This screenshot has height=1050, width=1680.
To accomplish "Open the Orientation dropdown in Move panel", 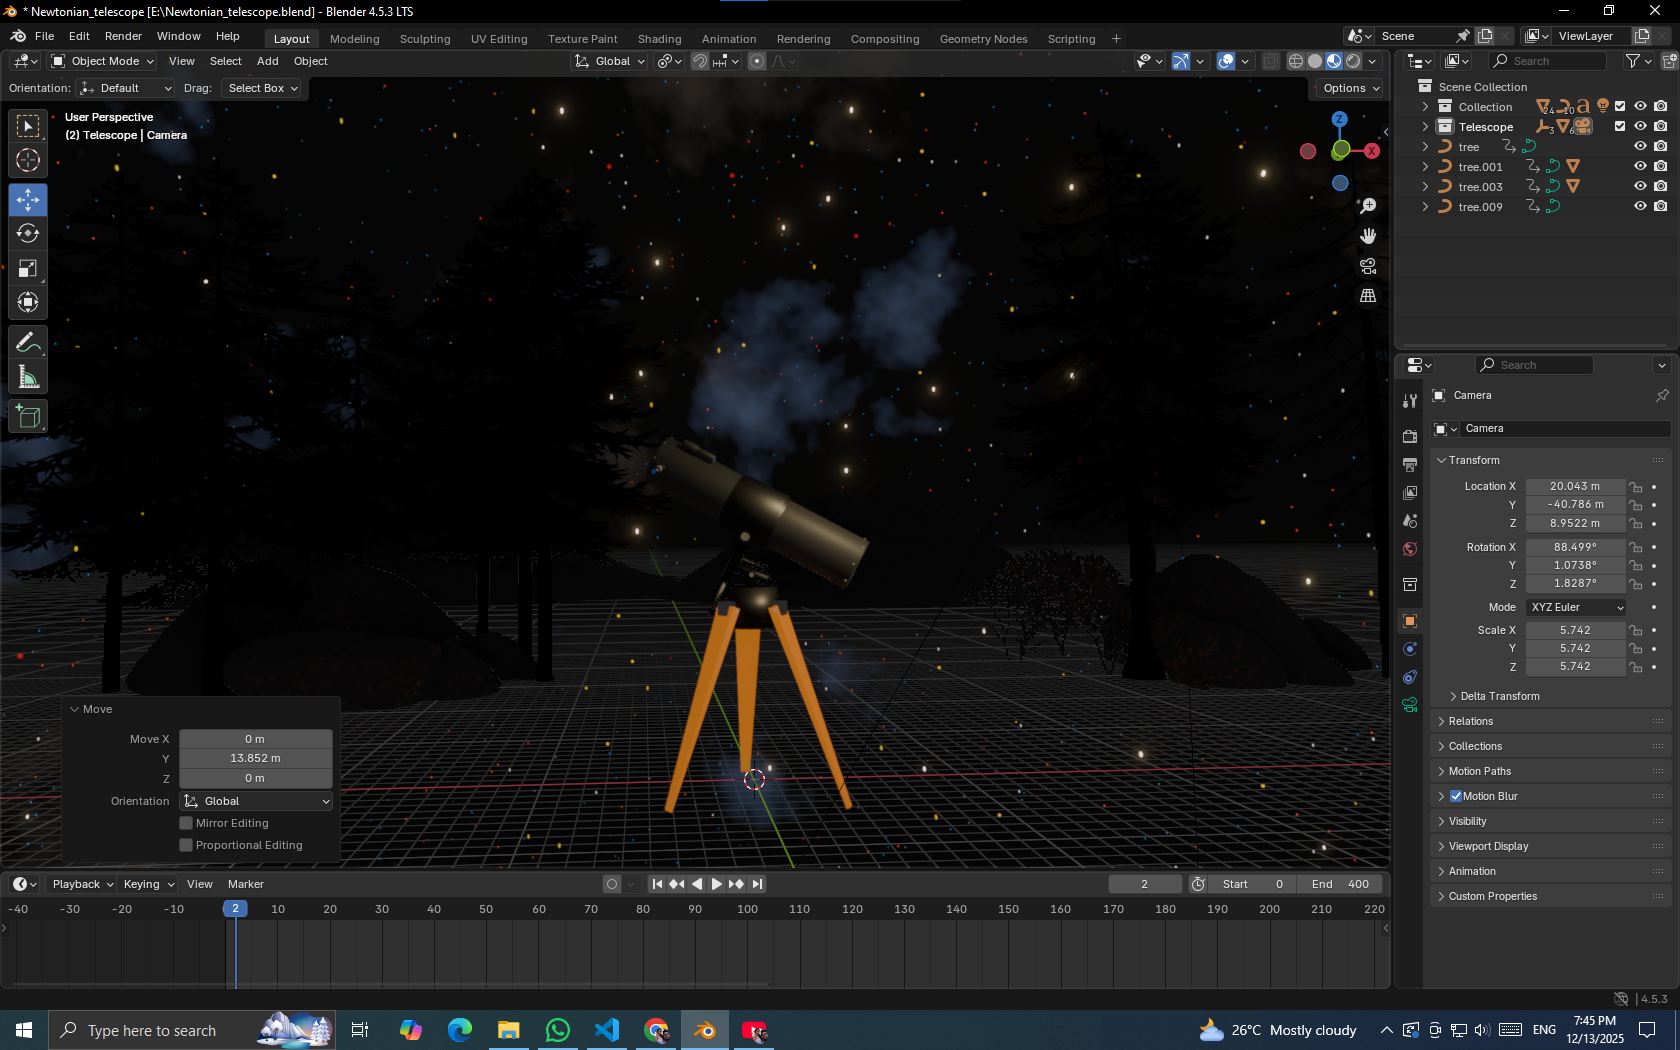I will coord(255,800).
